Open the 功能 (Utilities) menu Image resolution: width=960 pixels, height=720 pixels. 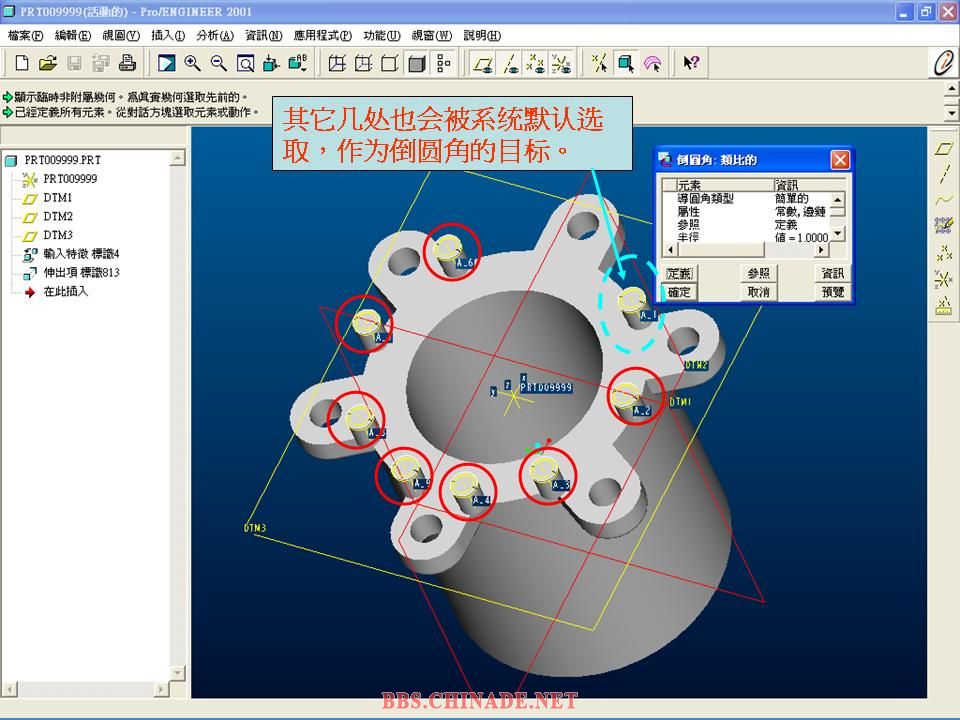(x=381, y=36)
